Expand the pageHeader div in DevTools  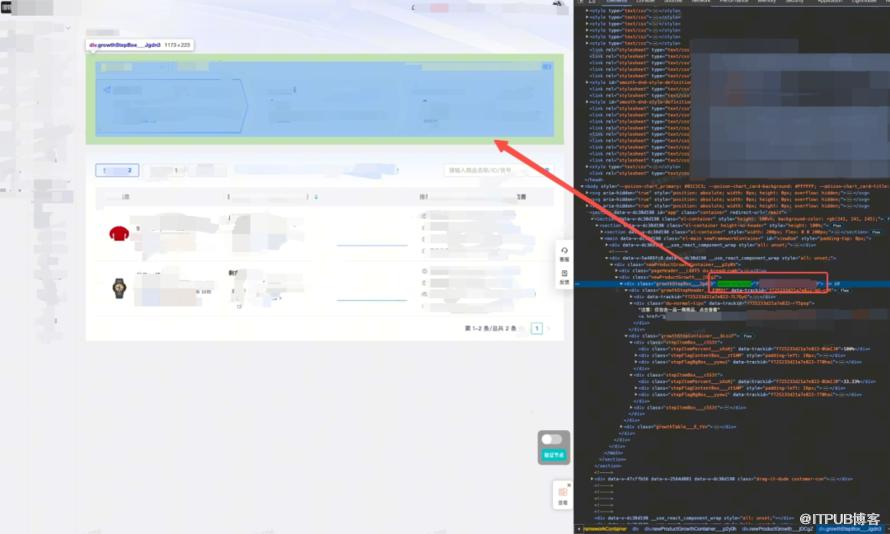click(616, 271)
